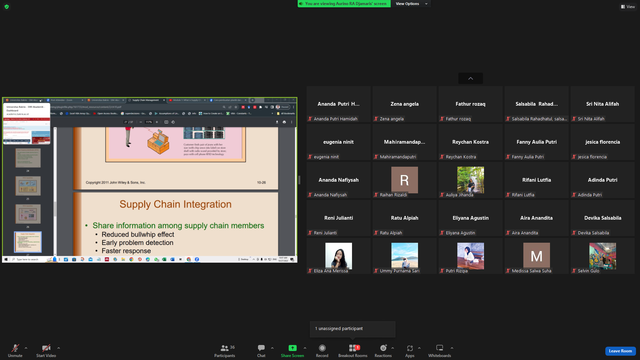Select Putri Riziqa's photo tile

click(x=471, y=256)
